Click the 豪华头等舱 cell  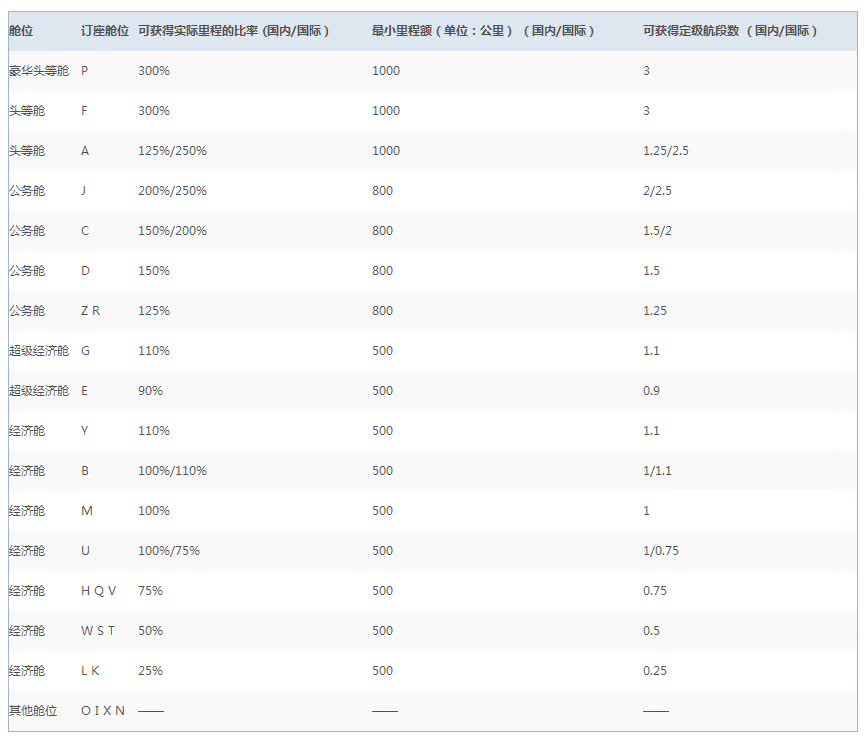tap(39, 71)
